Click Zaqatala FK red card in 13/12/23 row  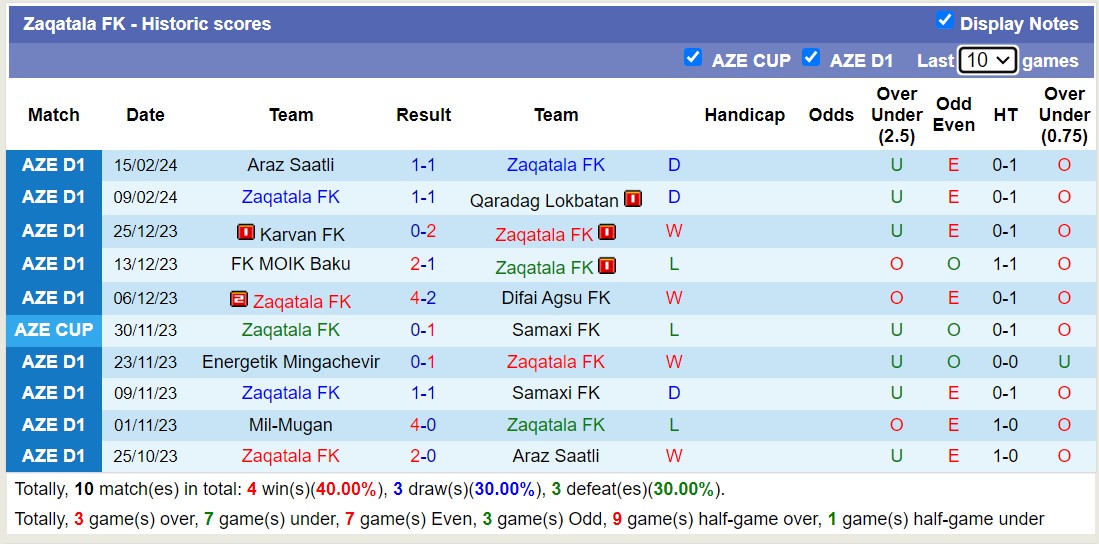(x=607, y=266)
